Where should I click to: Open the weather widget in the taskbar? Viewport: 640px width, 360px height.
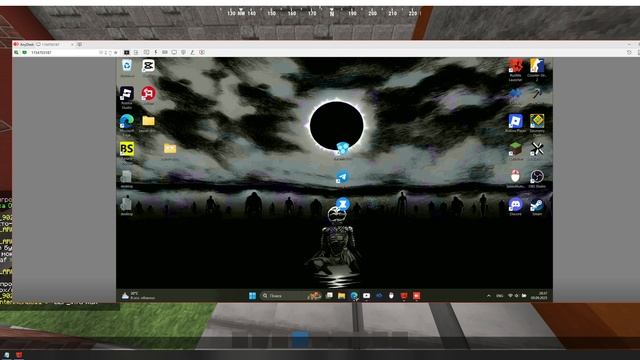(x=138, y=296)
